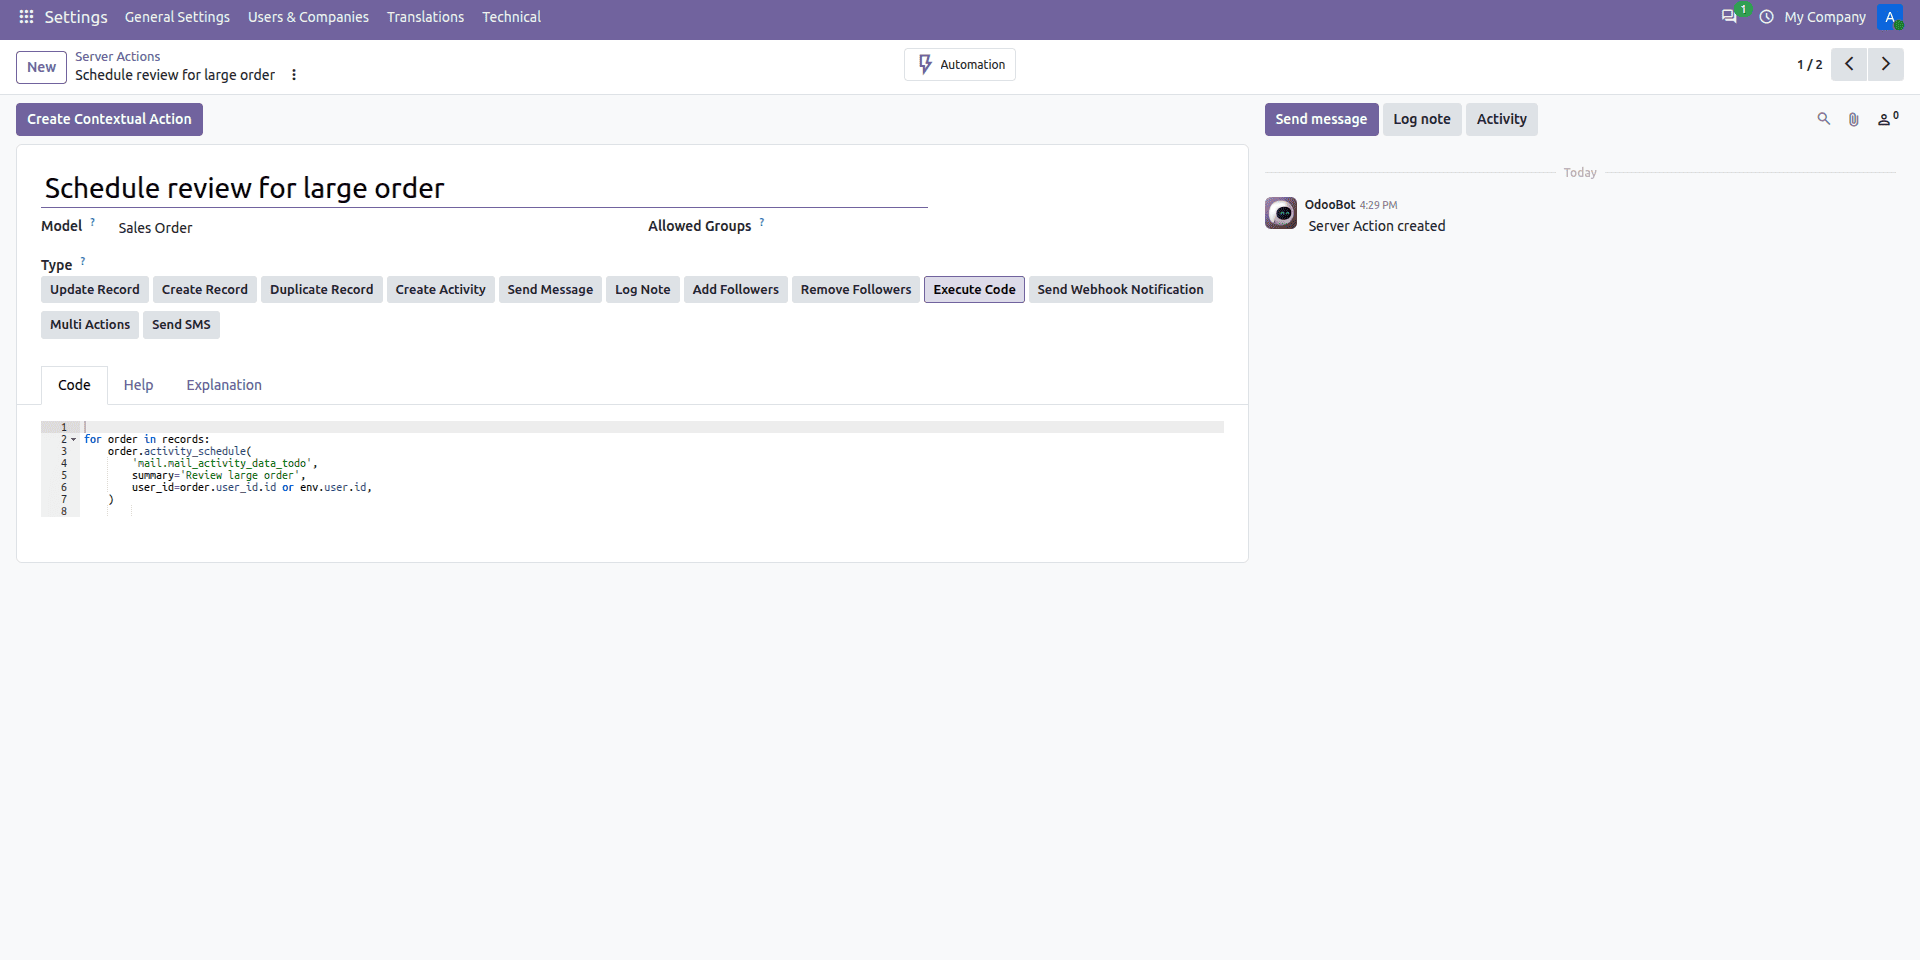Open the Translations menu
This screenshot has width=1920, height=960.
pyautogui.click(x=426, y=17)
